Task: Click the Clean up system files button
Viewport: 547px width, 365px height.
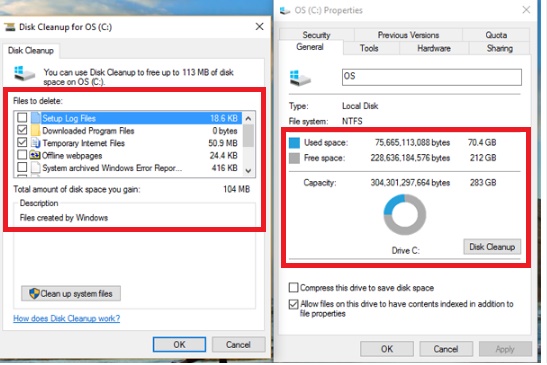Action: pyautogui.click(x=71, y=293)
